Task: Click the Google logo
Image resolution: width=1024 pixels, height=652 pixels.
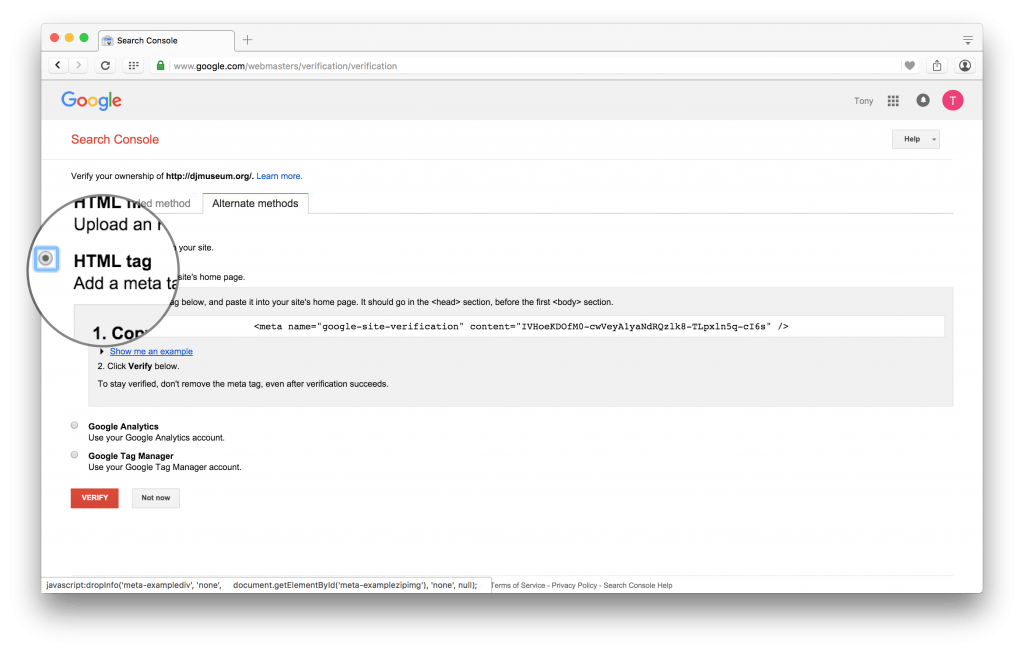Action: pos(91,100)
